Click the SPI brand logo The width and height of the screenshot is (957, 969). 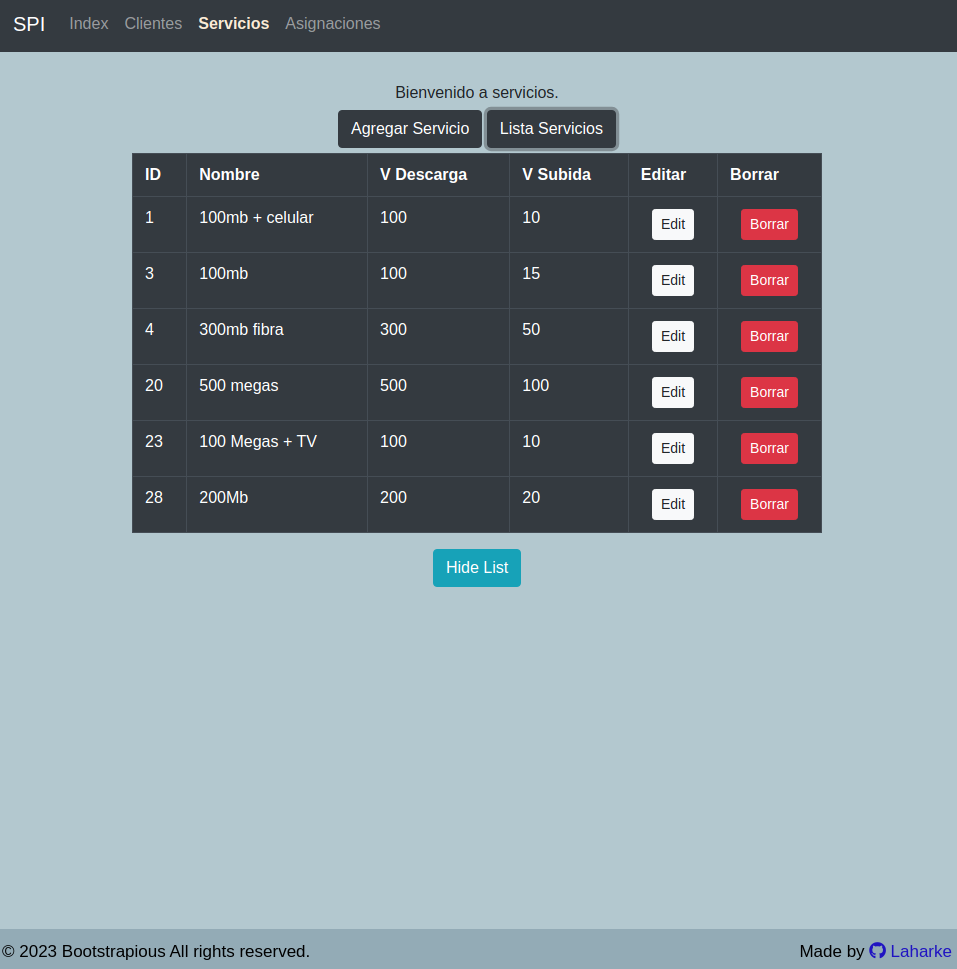pyautogui.click(x=29, y=24)
